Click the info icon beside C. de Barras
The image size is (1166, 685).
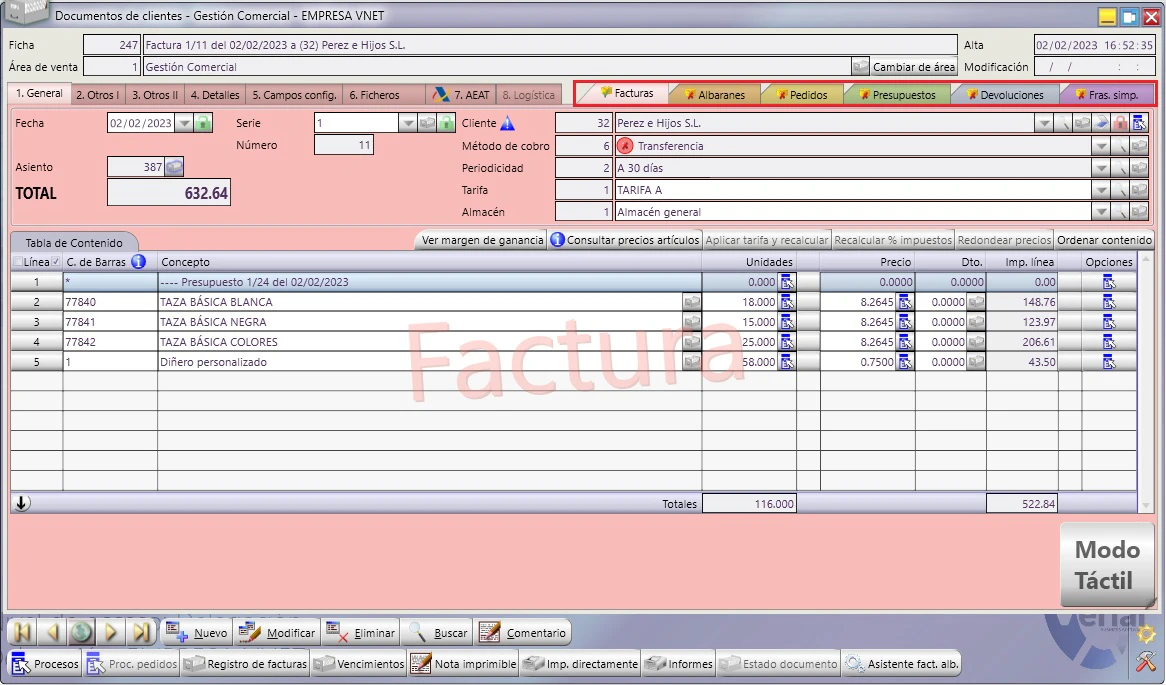pyautogui.click(x=138, y=262)
